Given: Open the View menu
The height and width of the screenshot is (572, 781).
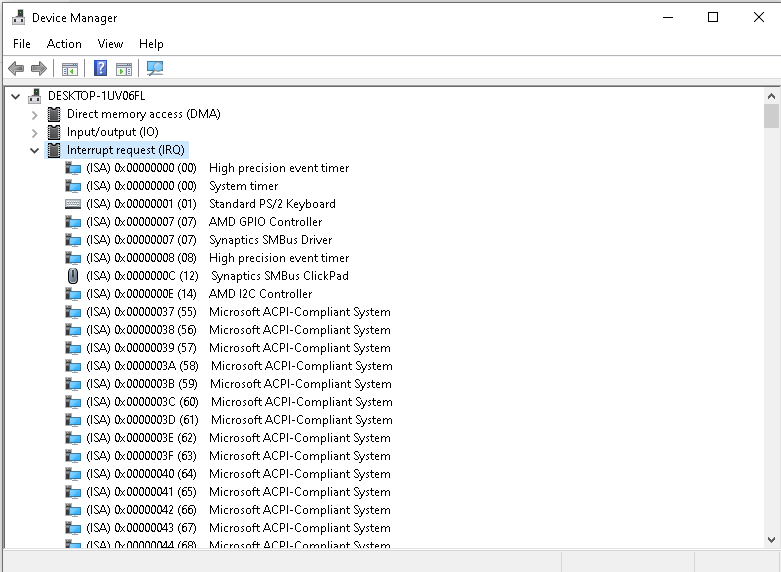Looking at the screenshot, I should click(x=110, y=44).
